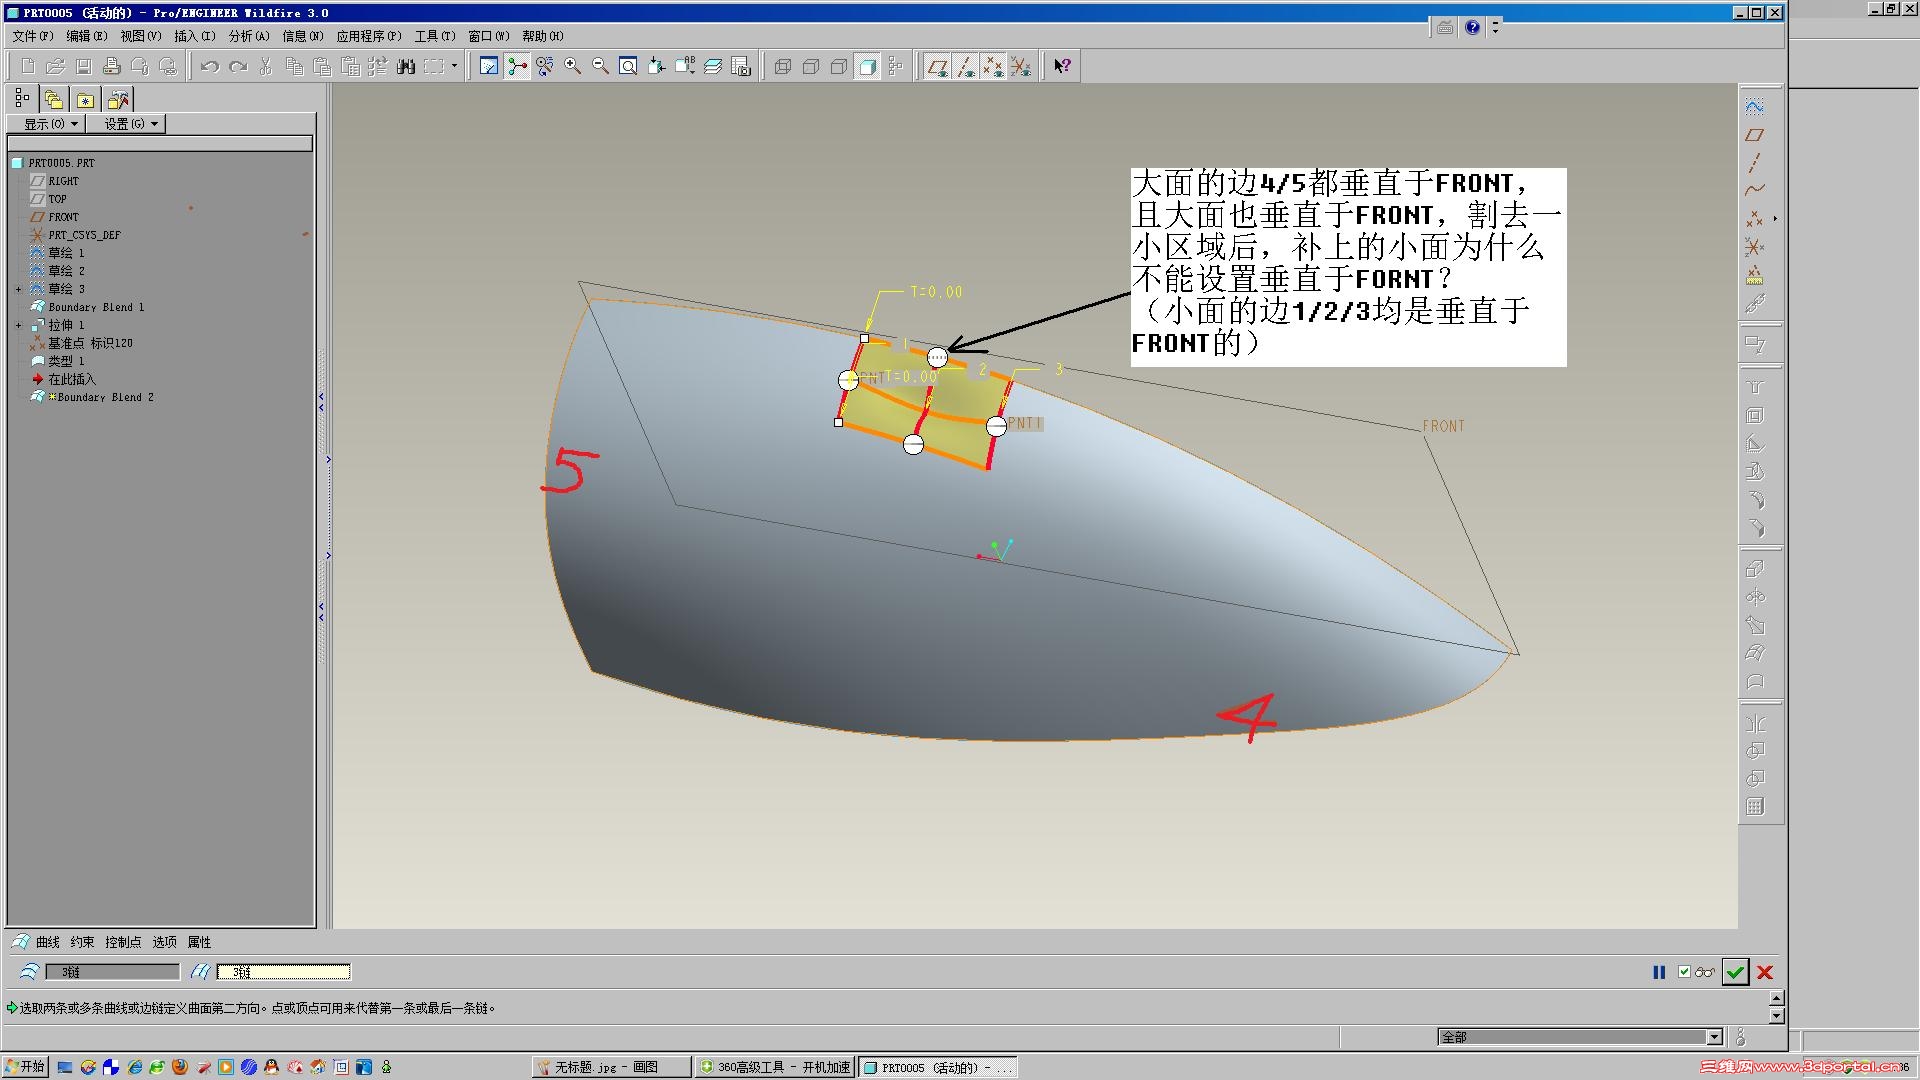Click the red X cancel feature button
The image size is (1920, 1080).
(x=1765, y=972)
